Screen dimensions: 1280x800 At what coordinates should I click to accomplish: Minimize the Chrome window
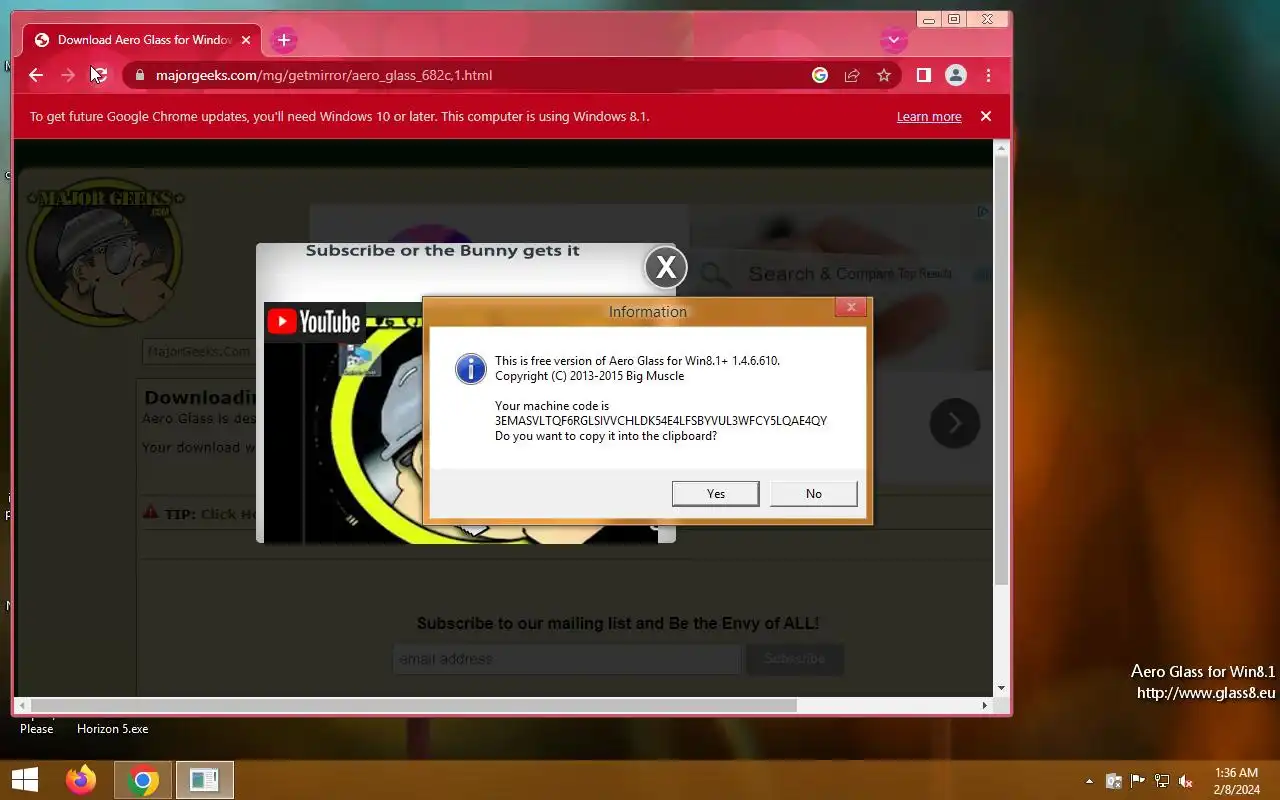929,19
